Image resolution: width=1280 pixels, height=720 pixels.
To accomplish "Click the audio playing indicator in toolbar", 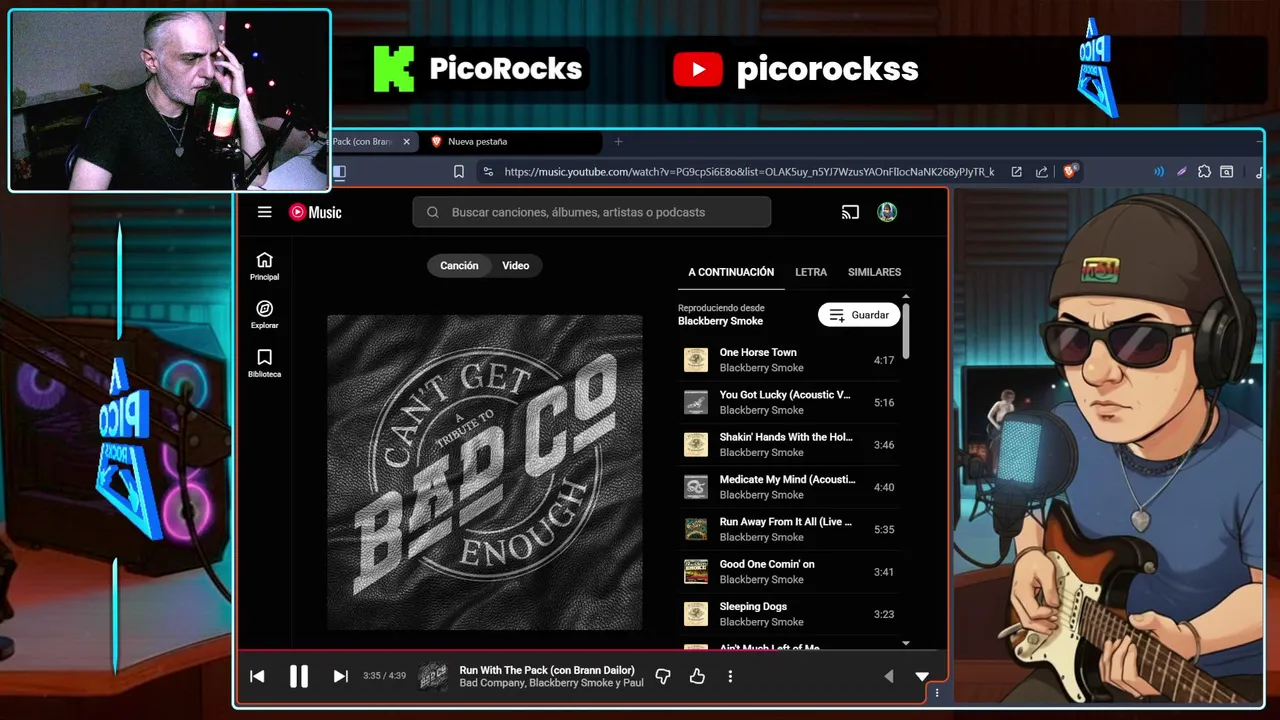I will click(1159, 172).
